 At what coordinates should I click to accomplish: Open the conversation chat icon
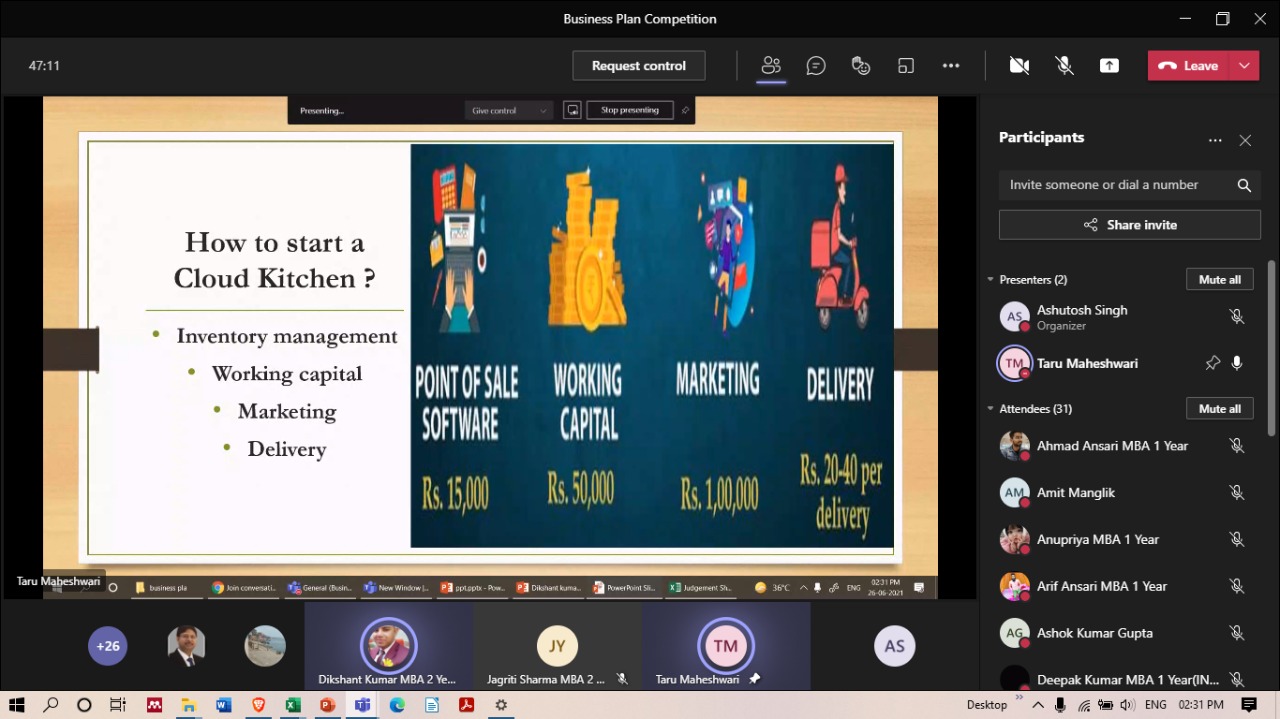[816, 66]
